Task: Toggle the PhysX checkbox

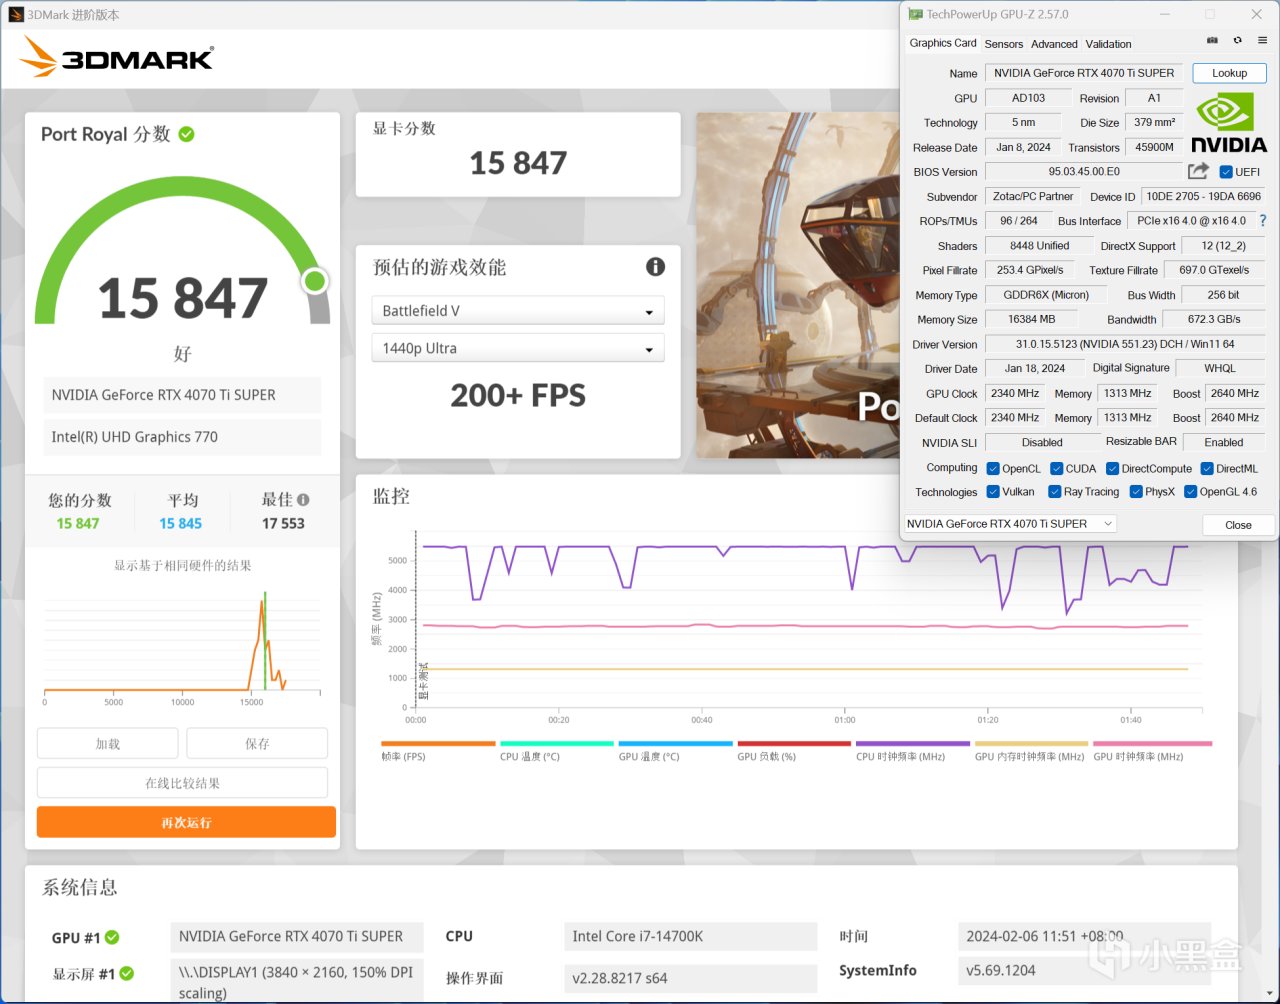Action: [1136, 492]
